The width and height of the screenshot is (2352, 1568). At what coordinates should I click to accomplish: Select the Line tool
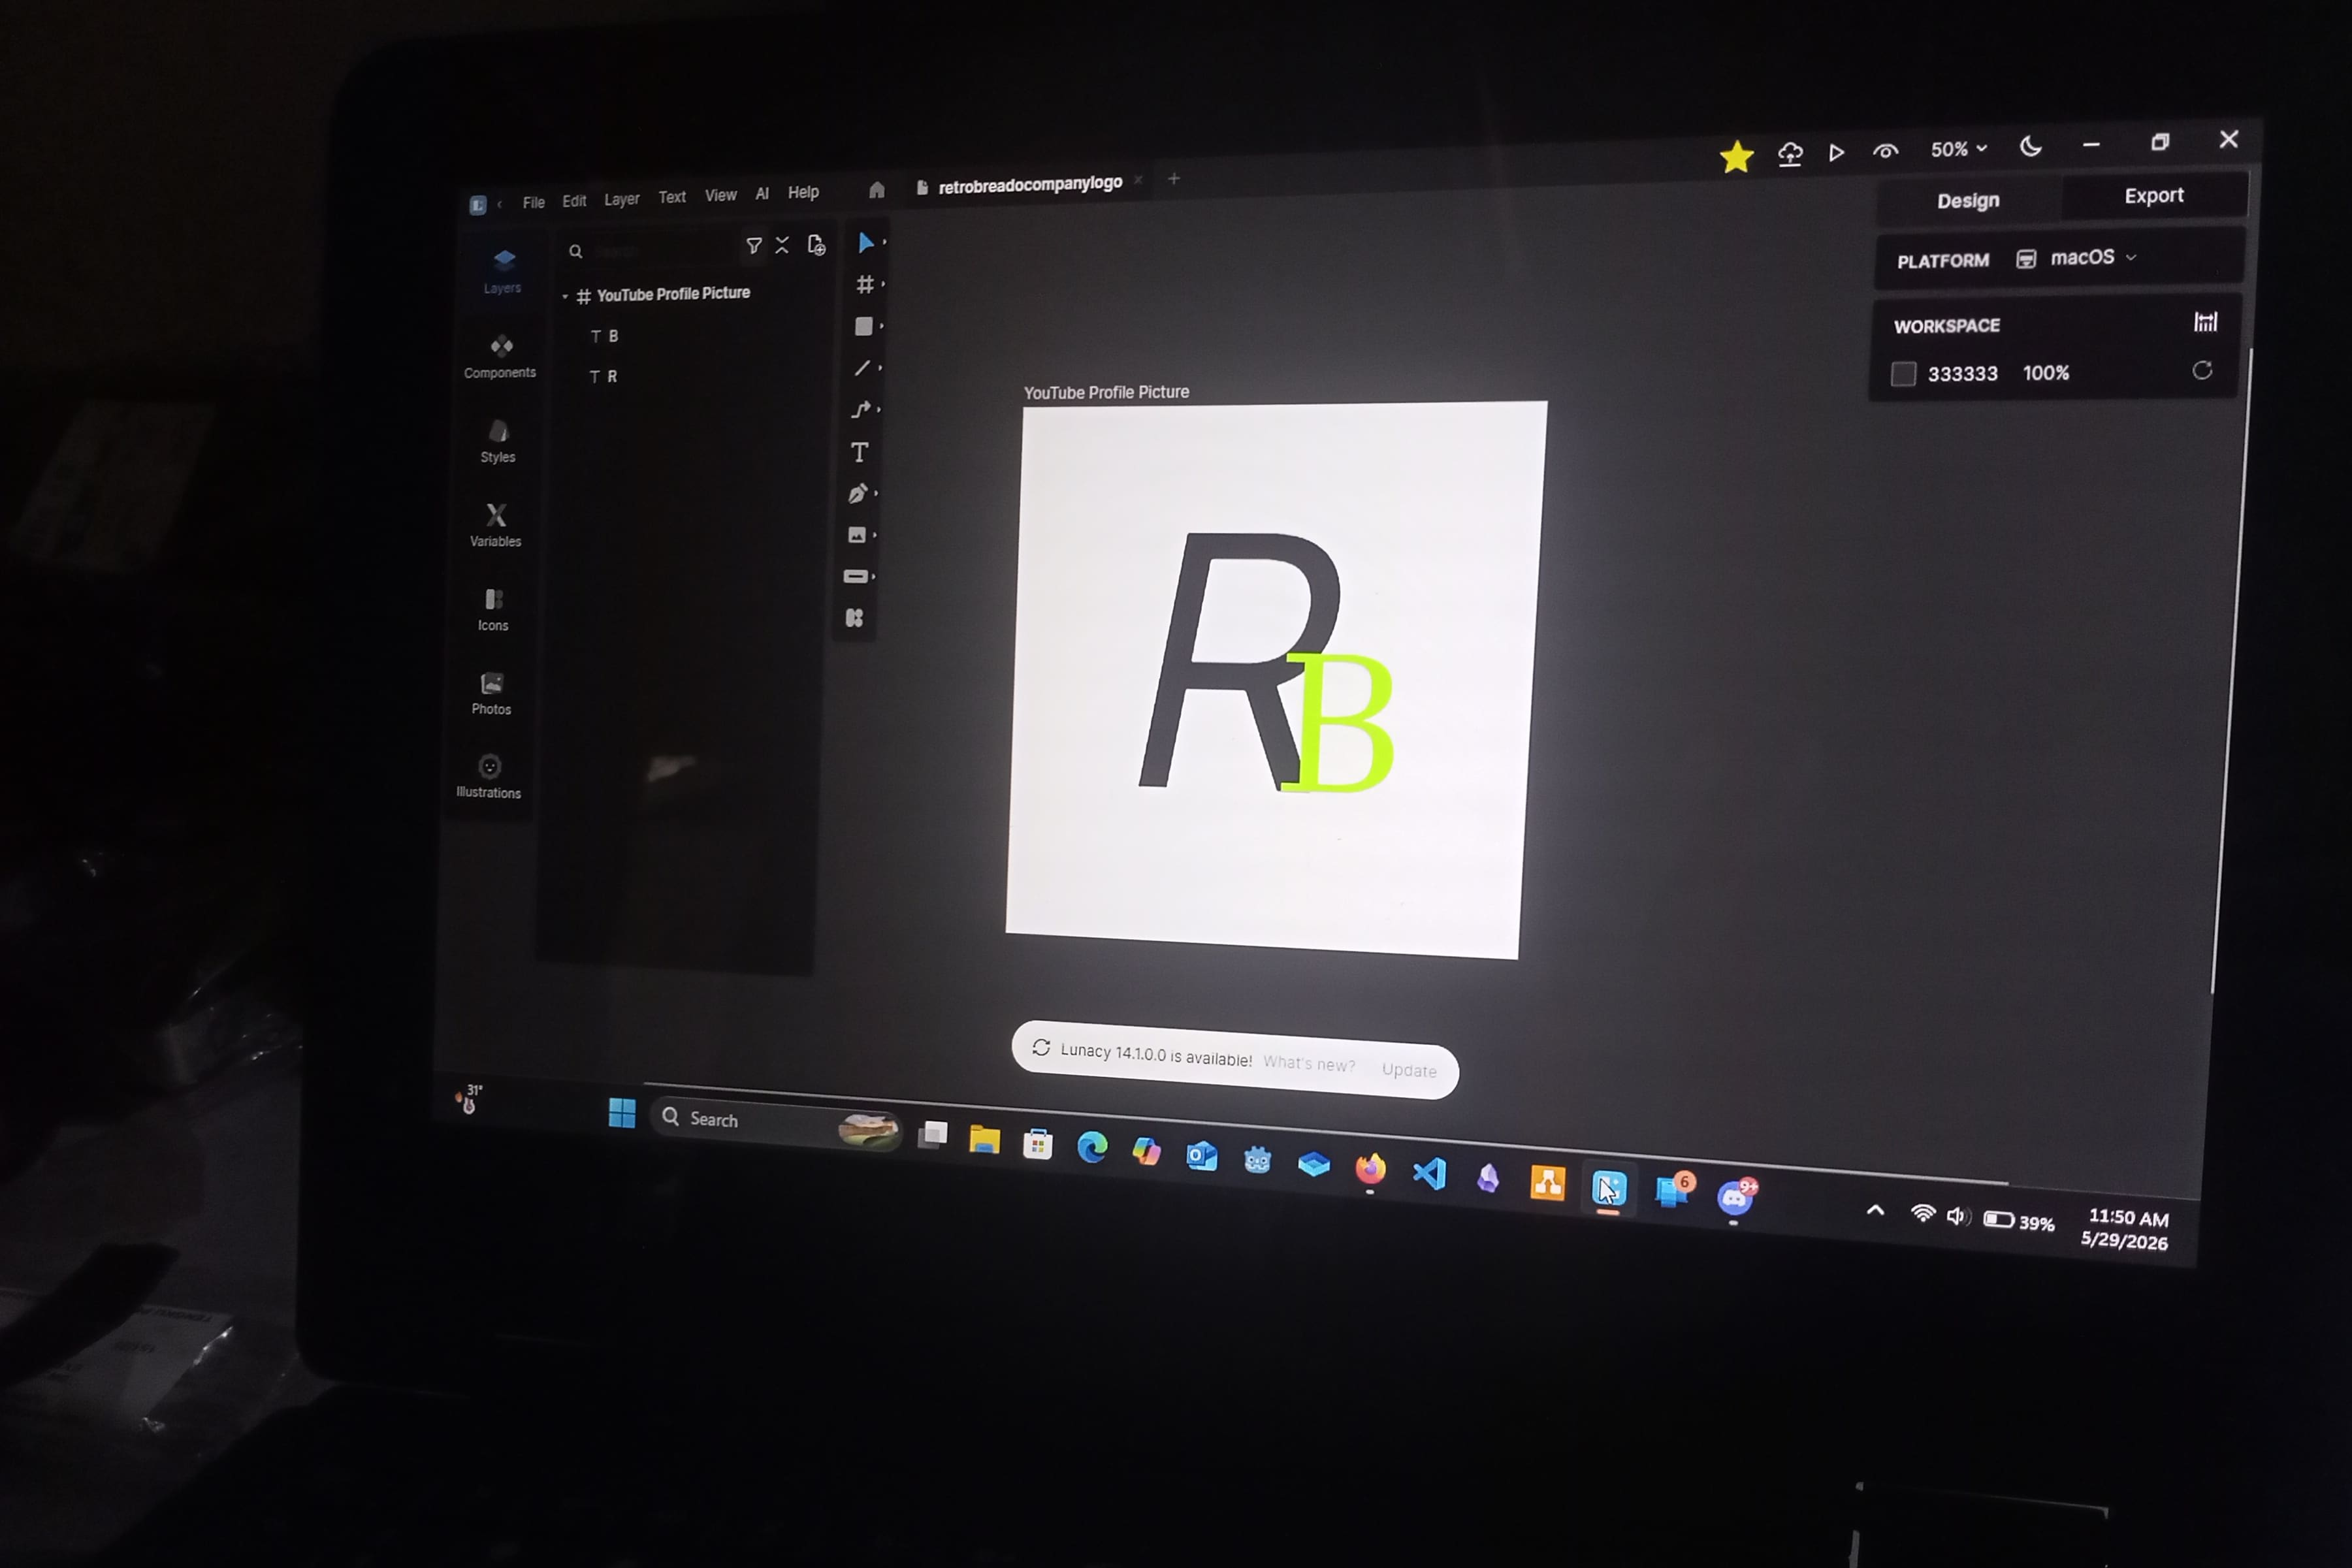coord(862,368)
